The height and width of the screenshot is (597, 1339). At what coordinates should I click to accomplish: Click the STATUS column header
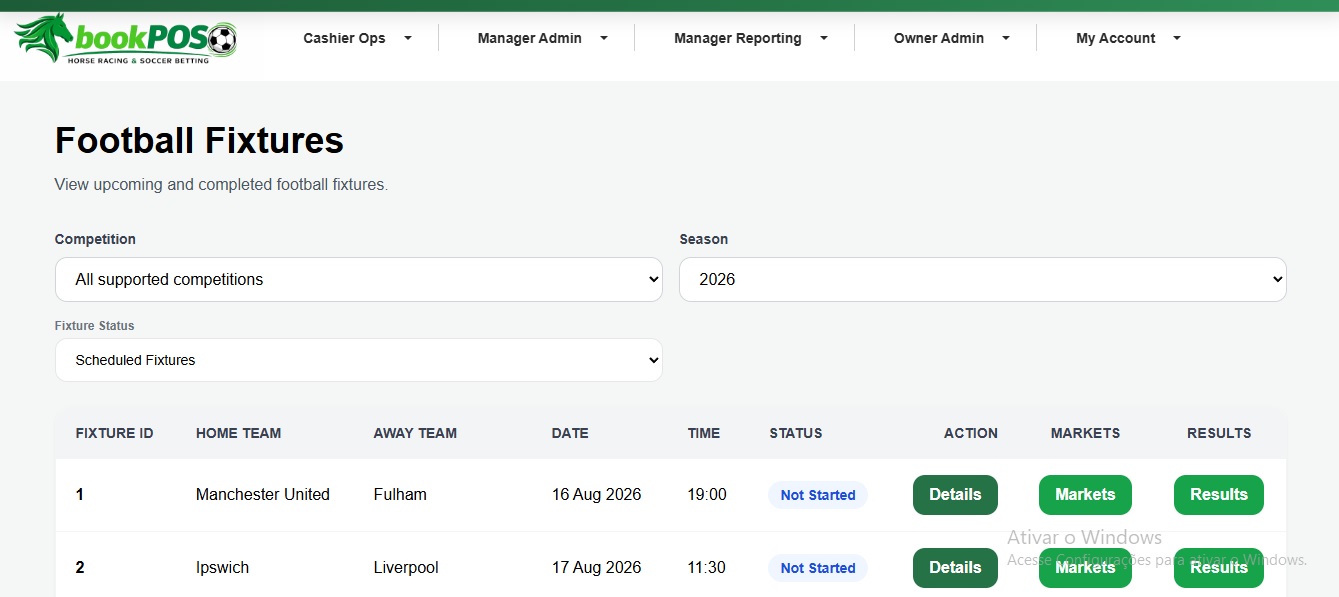tap(796, 433)
